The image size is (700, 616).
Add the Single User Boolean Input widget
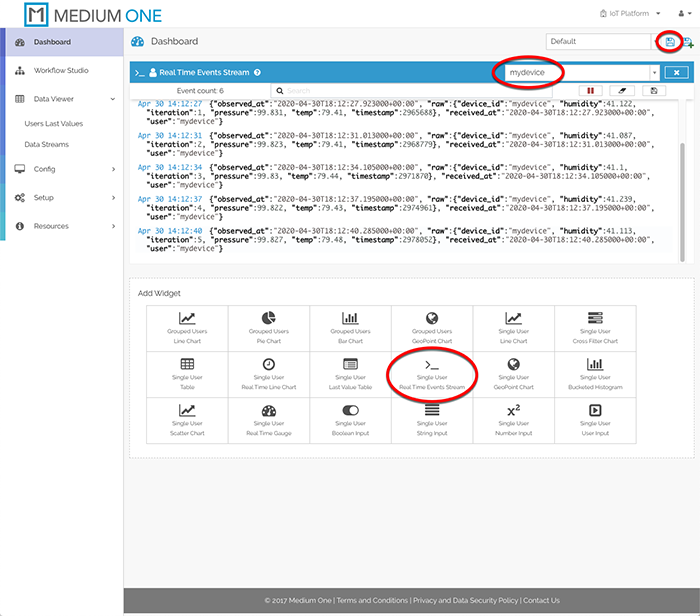pos(350,418)
